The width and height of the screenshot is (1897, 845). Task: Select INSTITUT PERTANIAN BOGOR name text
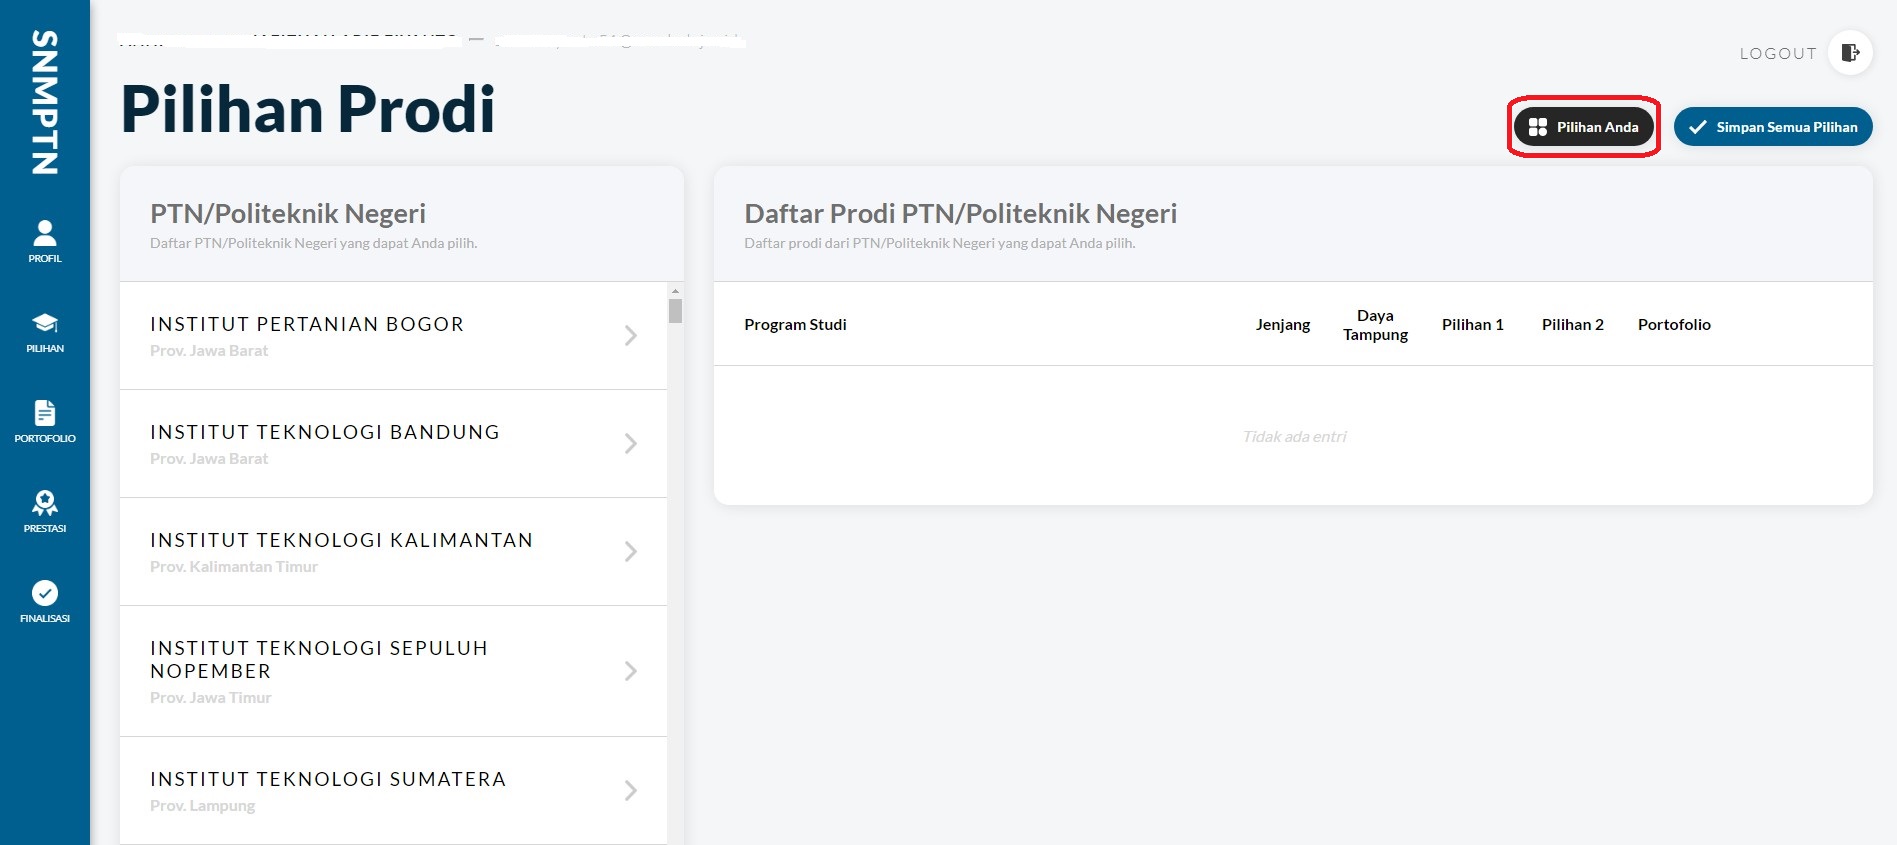(307, 324)
